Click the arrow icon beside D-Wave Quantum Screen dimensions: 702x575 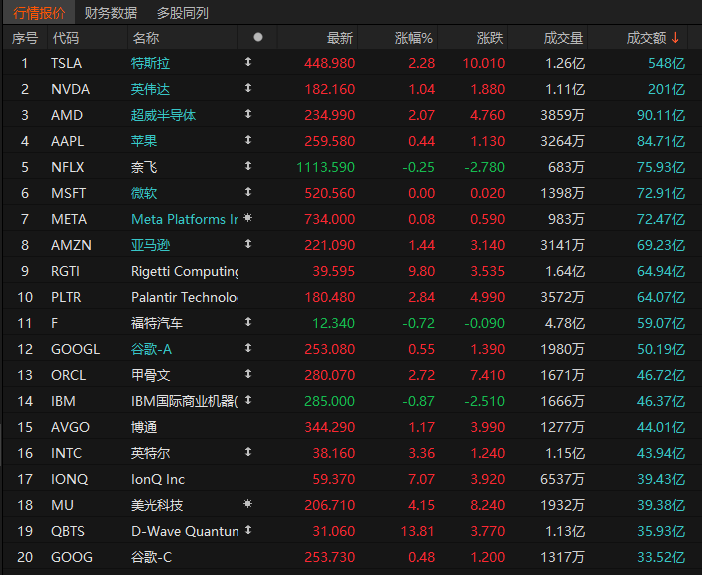click(x=248, y=530)
